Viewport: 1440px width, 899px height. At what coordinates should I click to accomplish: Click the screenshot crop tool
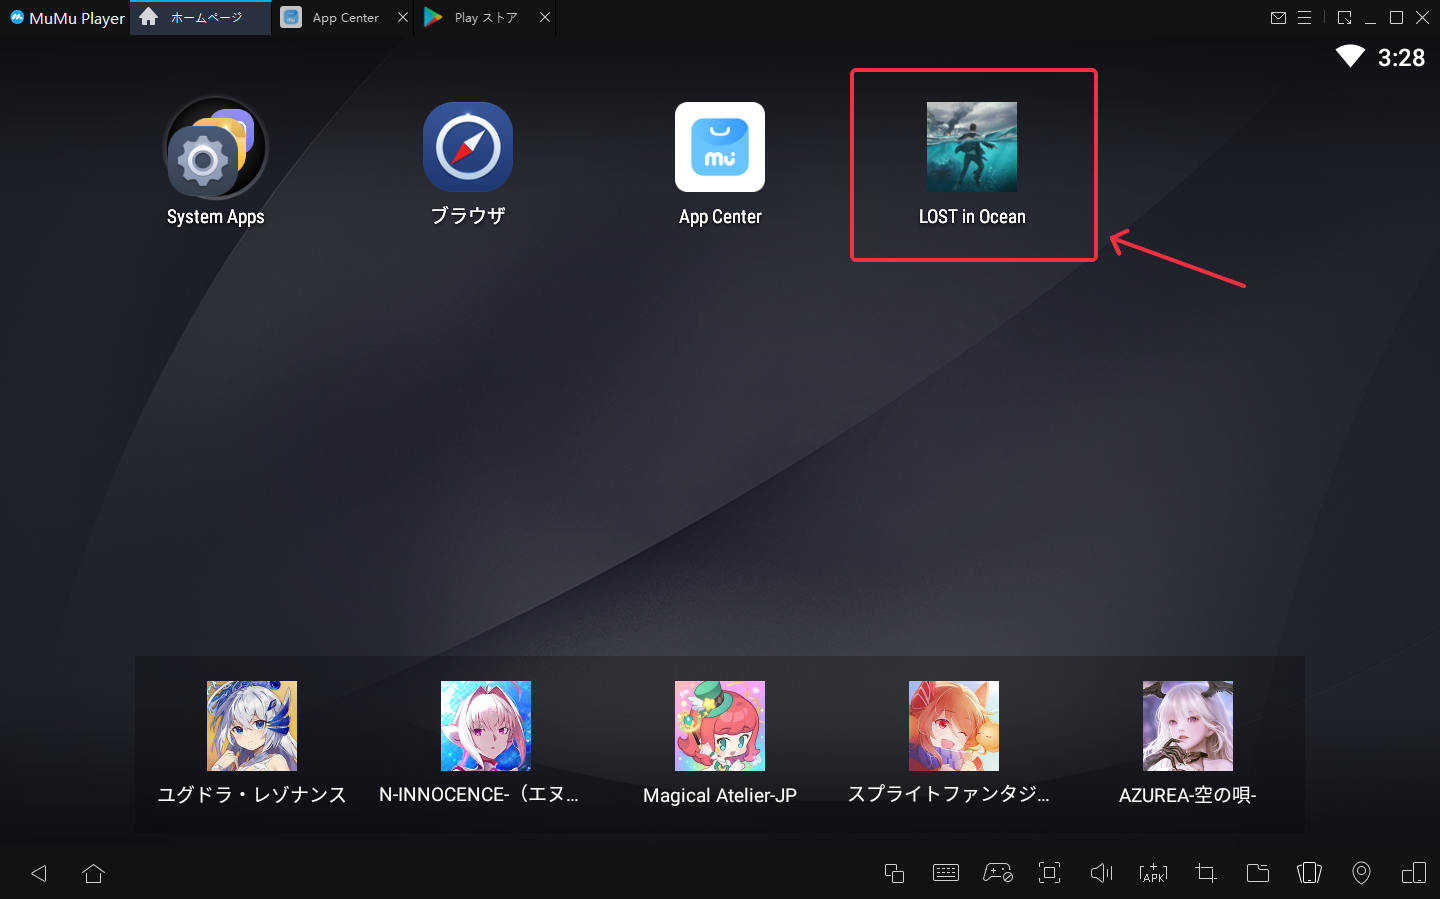point(1206,873)
